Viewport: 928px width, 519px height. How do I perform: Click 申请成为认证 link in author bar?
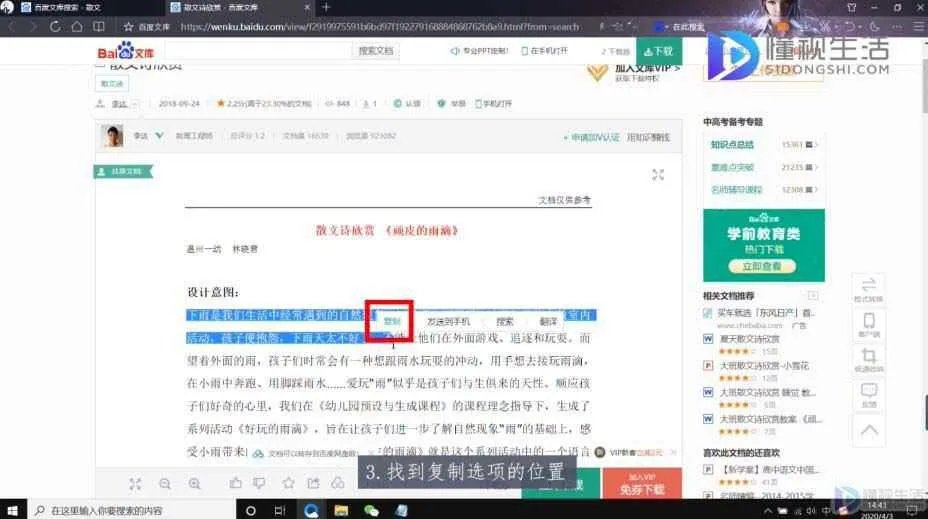coord(592,137)
